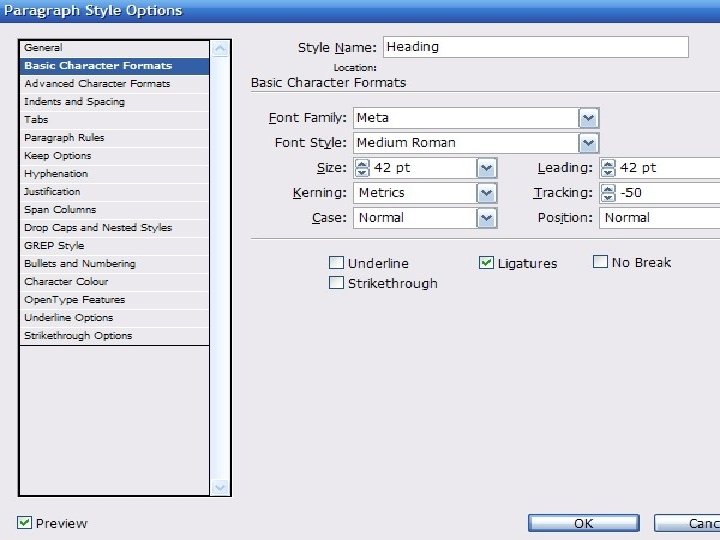Image resolution: width=720 pixels, height=540 pixels.
Task: Open Paragraph Rules category
Action: click(x=114, y=137)
